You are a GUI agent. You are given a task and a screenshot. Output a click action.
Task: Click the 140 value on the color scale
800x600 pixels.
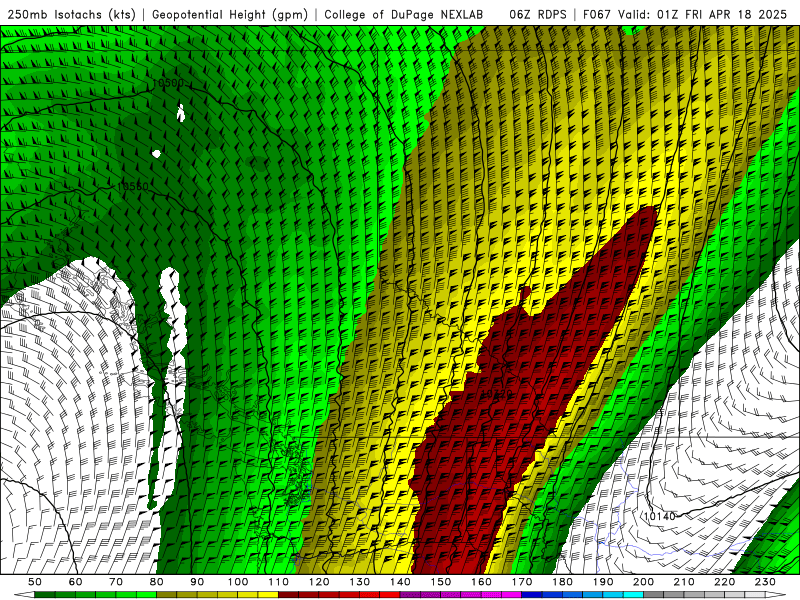tap(400, 582)
